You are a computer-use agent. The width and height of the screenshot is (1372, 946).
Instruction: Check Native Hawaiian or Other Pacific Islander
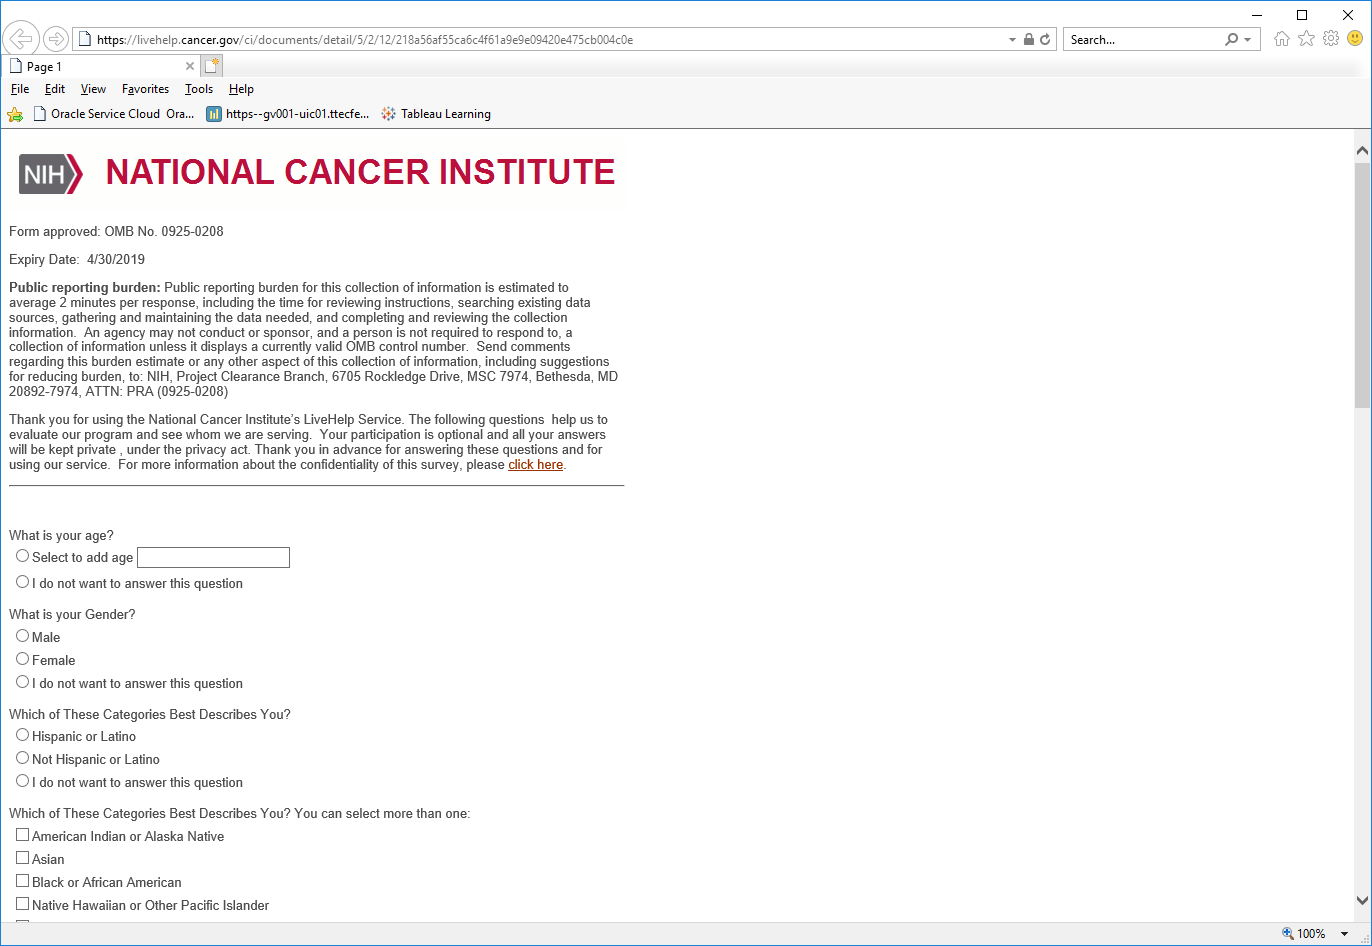point(23,904)
